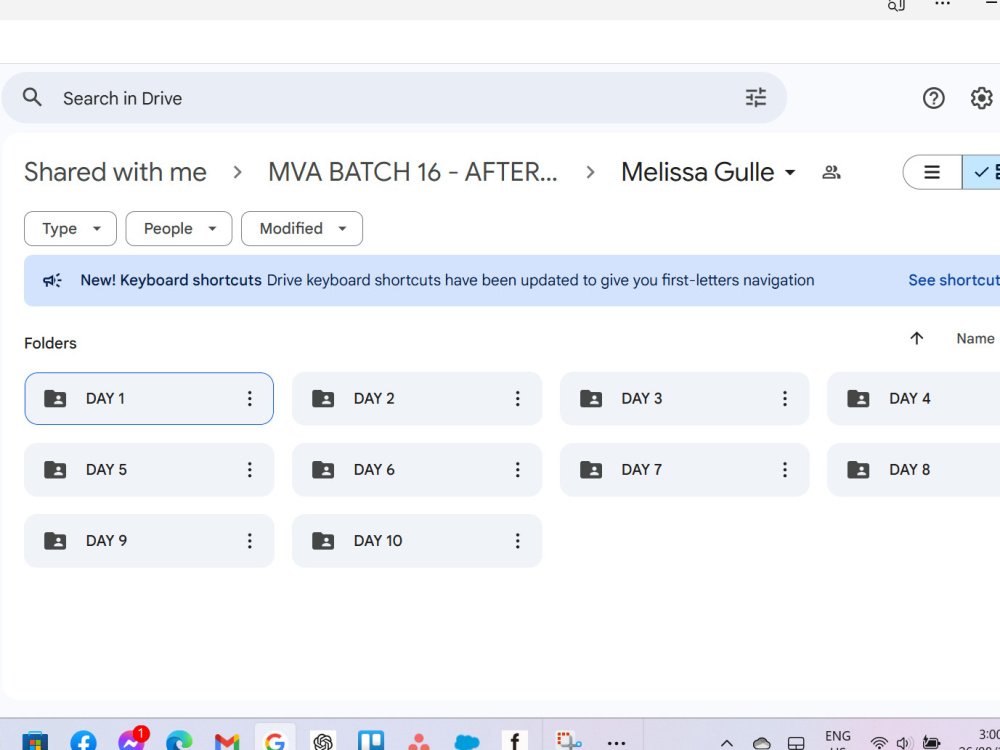
Task: Click the megaphone announcement icon
Action: point(52,280)
